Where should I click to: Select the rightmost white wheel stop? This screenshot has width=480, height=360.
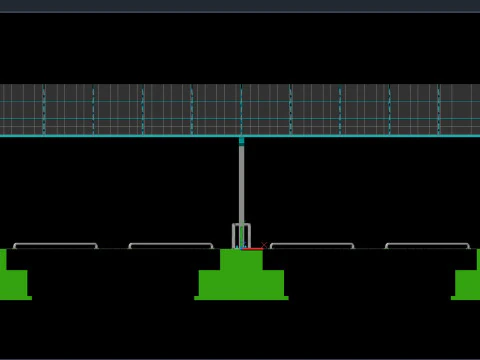[x=427, y=246]
